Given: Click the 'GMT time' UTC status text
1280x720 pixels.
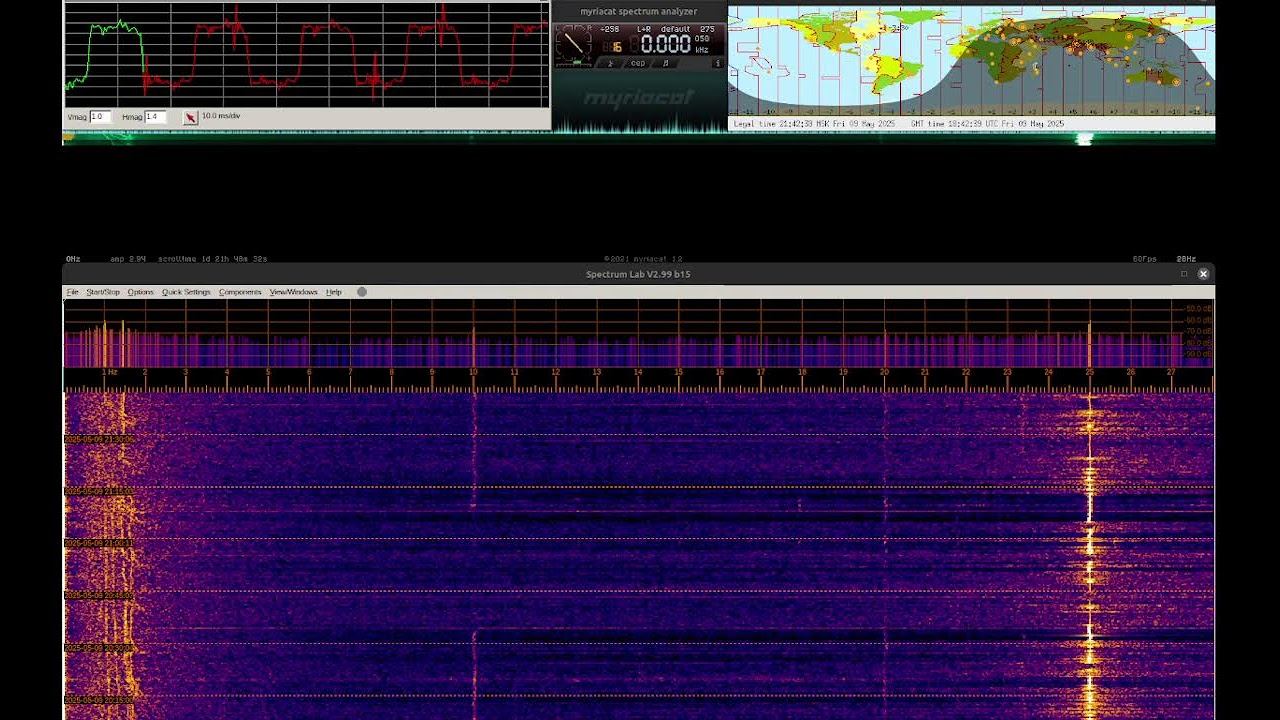Looking at the screenshot, I should click(988, 124).
